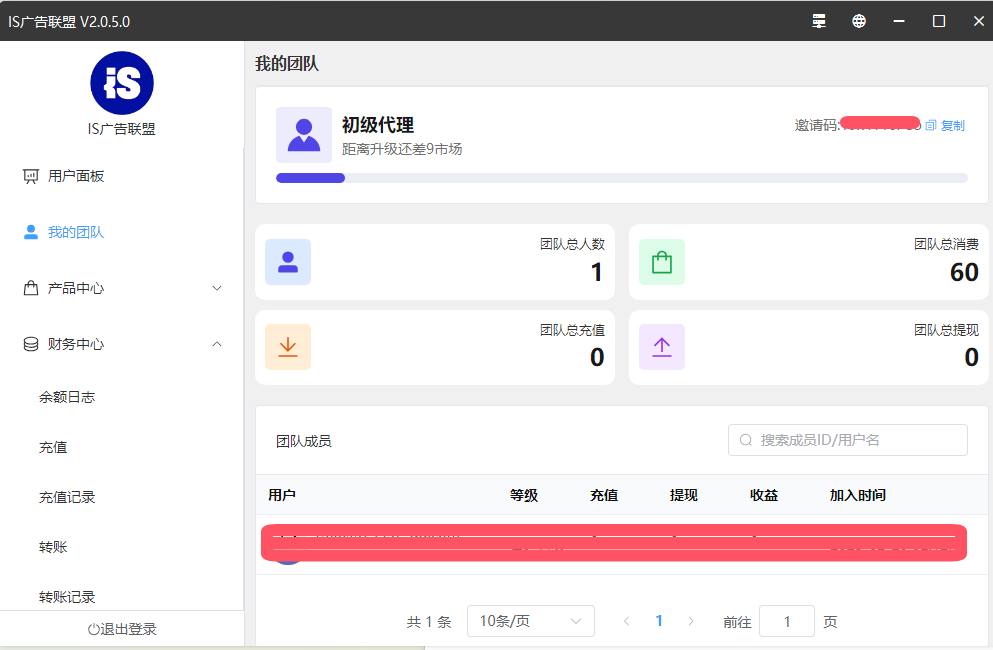Expand the 产品中心 menu

(122, 288)
